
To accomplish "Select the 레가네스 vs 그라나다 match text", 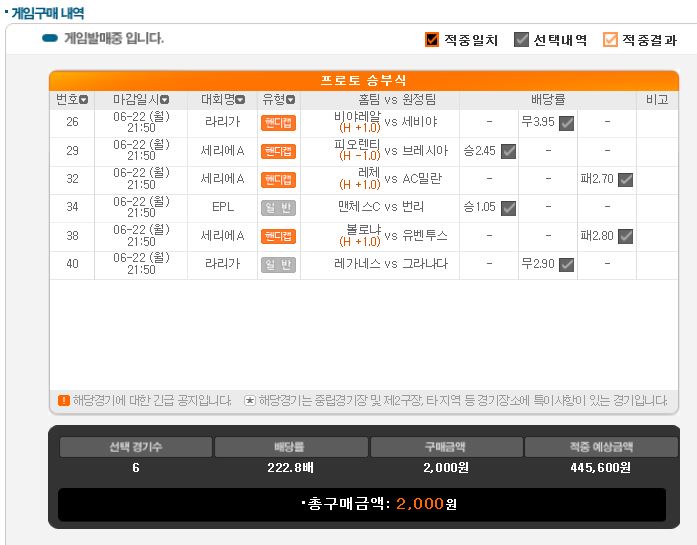I will click(391, 264).
